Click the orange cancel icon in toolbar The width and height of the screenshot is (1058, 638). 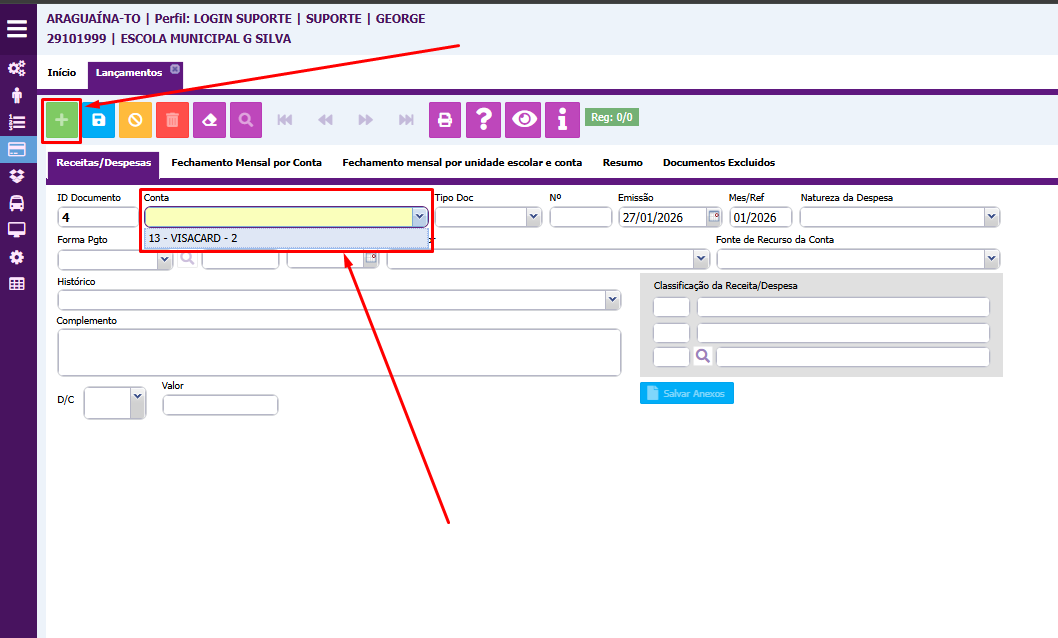tap(135, 120)
